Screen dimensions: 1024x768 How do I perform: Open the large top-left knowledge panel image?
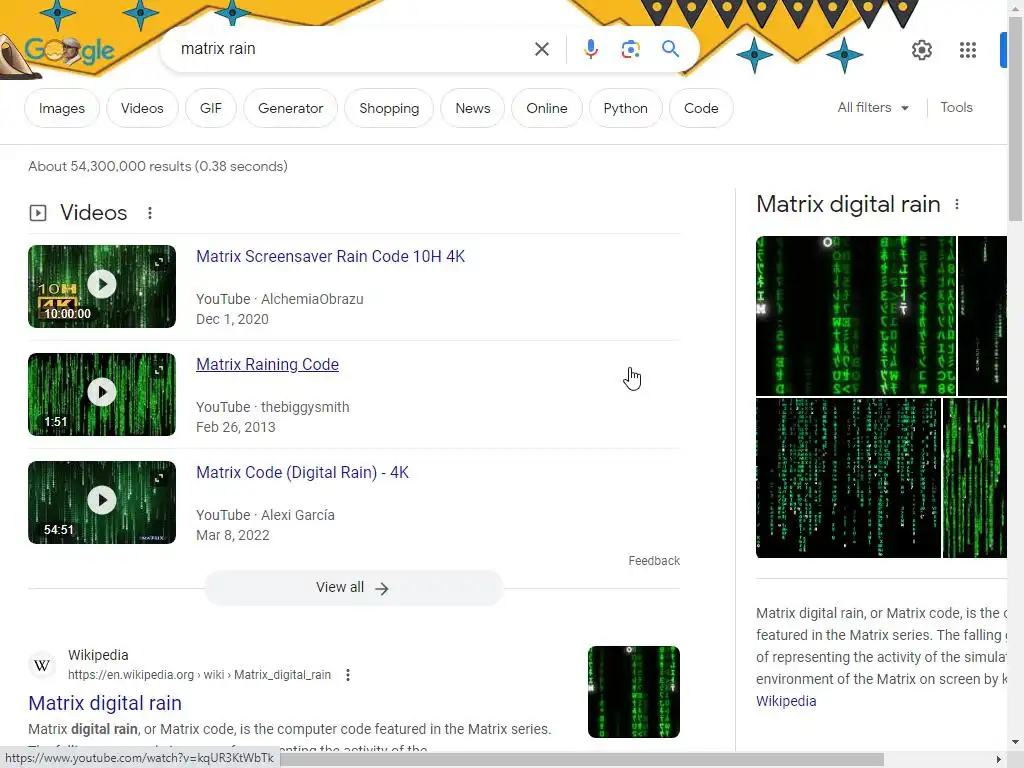click(x=856, y=316)
